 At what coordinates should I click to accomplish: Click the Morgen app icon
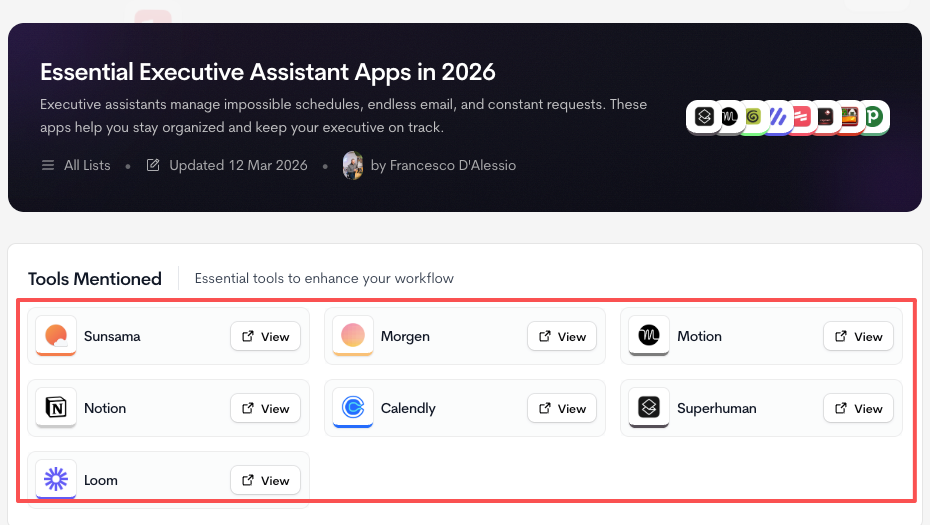353,336
